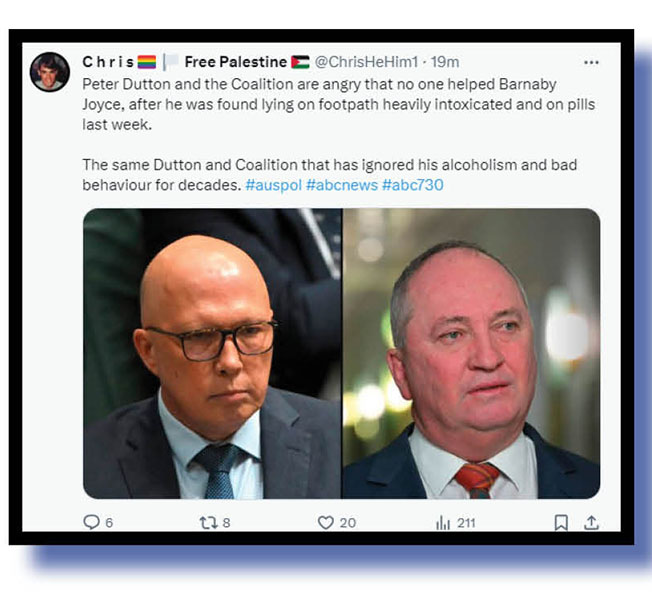Open the reply icon with 6 comments

pyautogui.click(x=91, y=521)
